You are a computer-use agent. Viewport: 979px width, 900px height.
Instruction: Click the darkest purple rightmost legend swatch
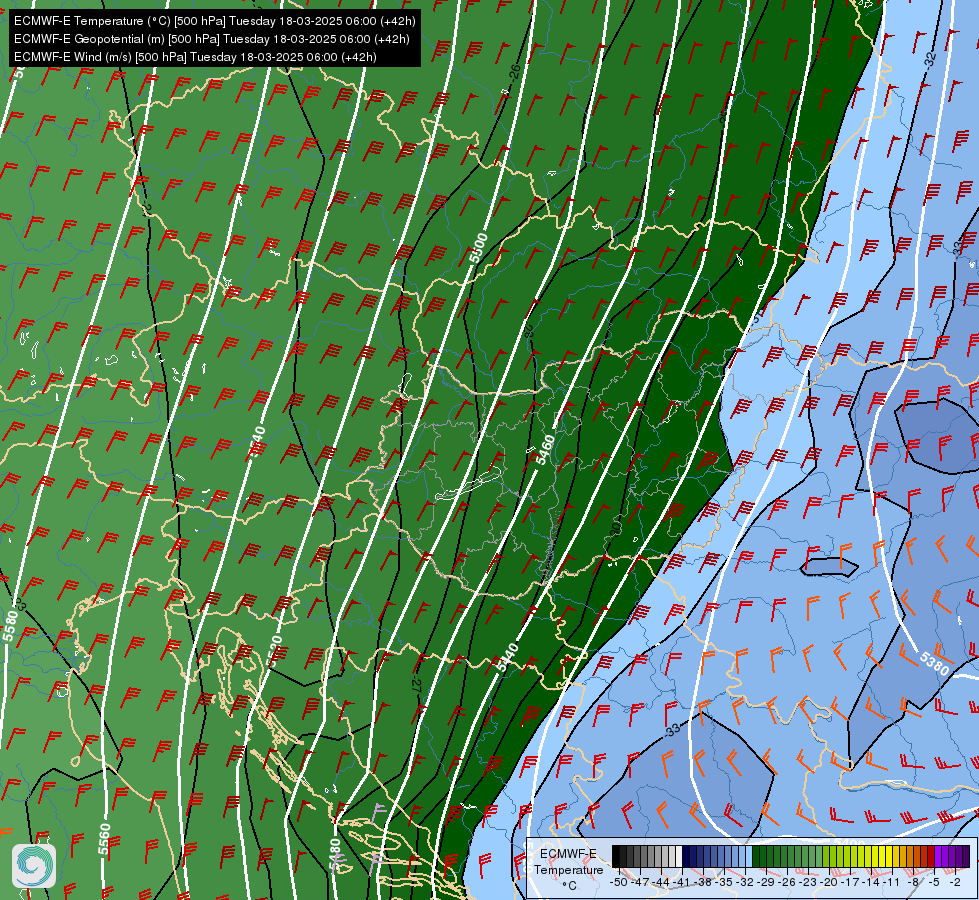[x=966, y=856]
